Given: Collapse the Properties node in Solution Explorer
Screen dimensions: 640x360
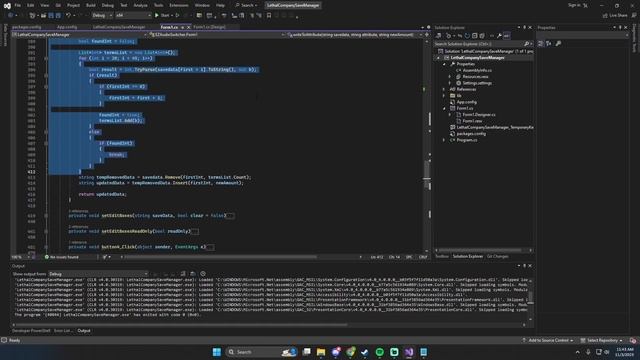Looking at the screenshot, I should pos(444,64).
